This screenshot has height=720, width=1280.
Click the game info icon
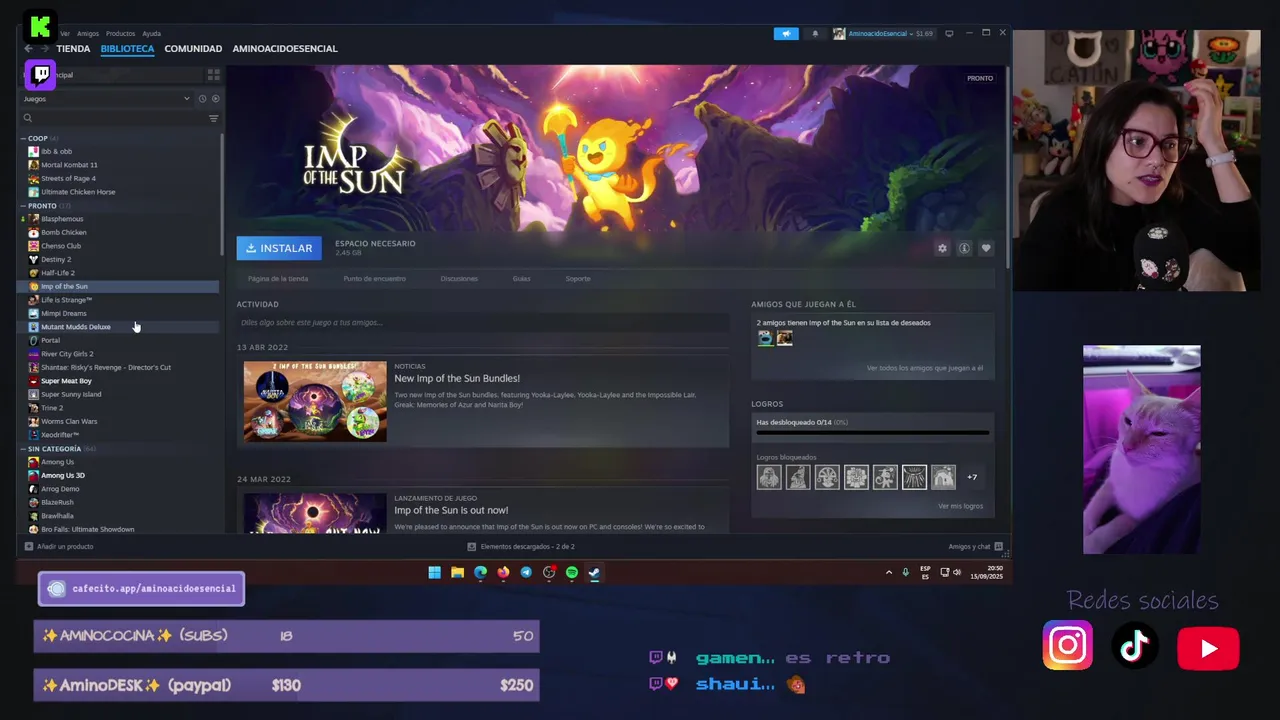pyautogui.click(x=964, y=248)
